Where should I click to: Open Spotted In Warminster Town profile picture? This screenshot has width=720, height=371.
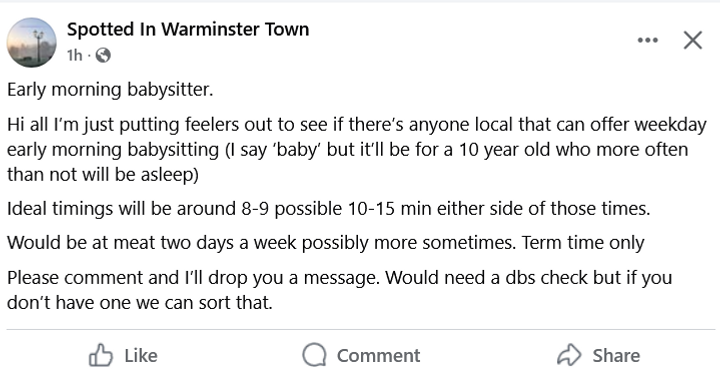click(x=32, y=43)
